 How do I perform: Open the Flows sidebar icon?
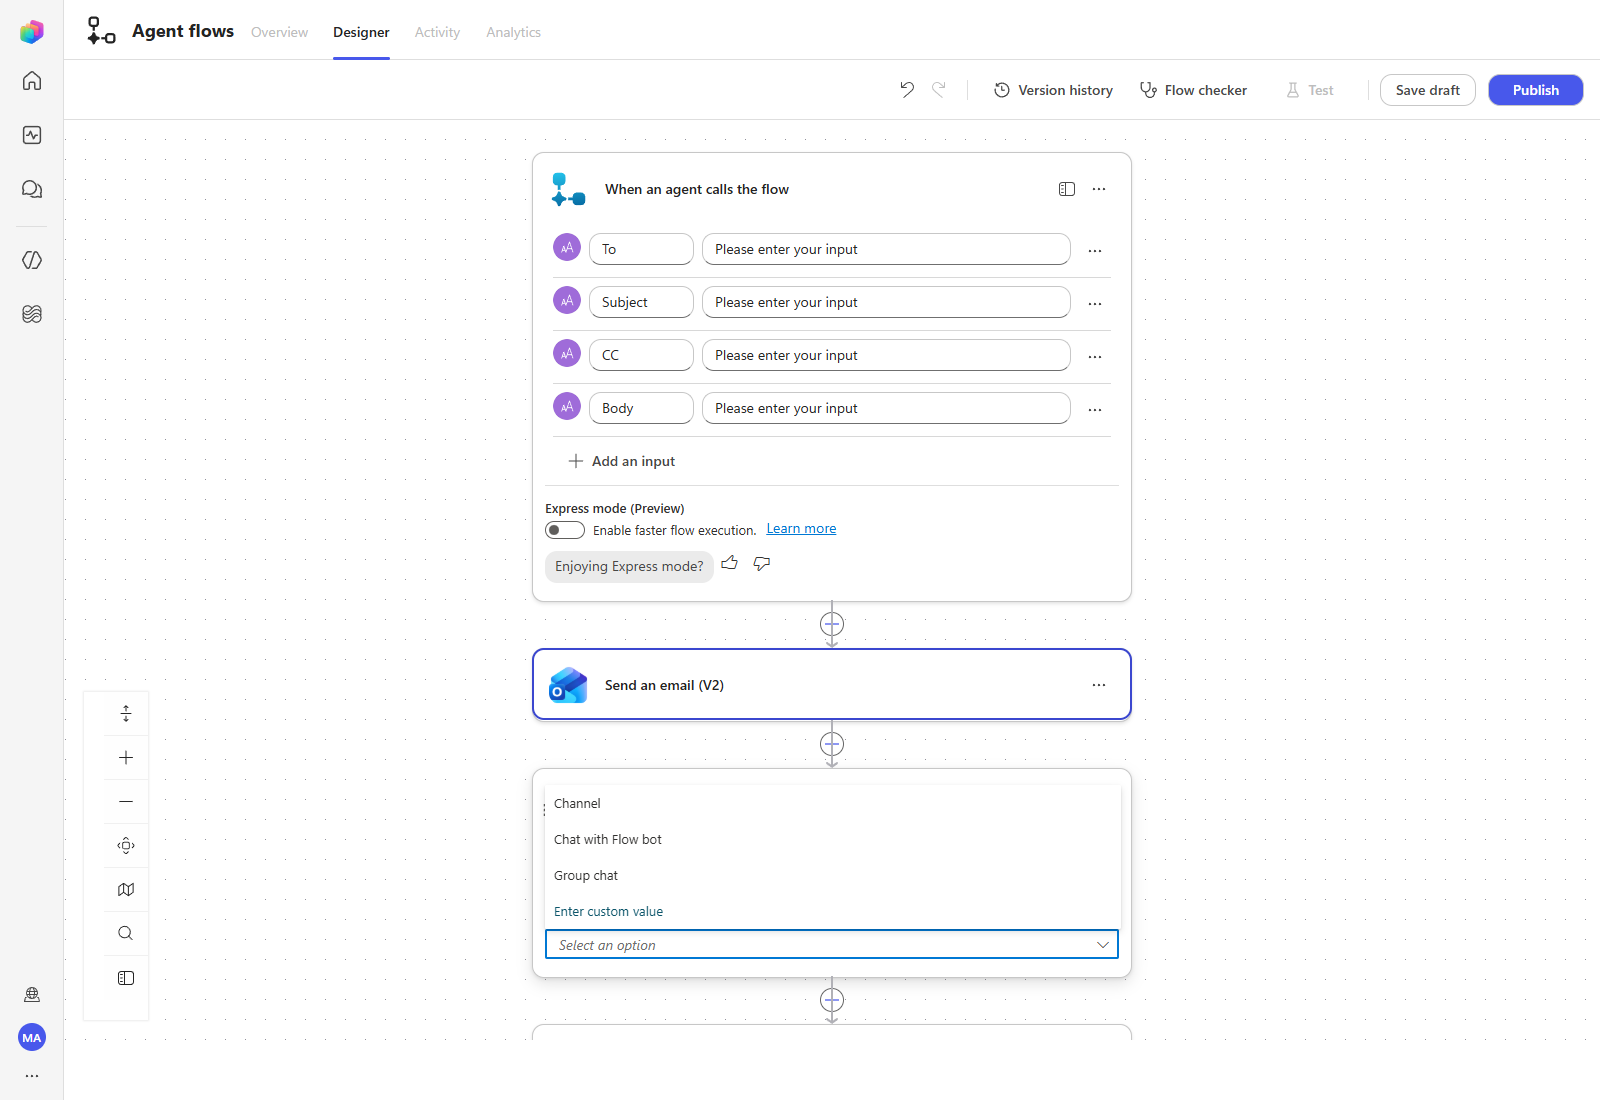point(32,314)
